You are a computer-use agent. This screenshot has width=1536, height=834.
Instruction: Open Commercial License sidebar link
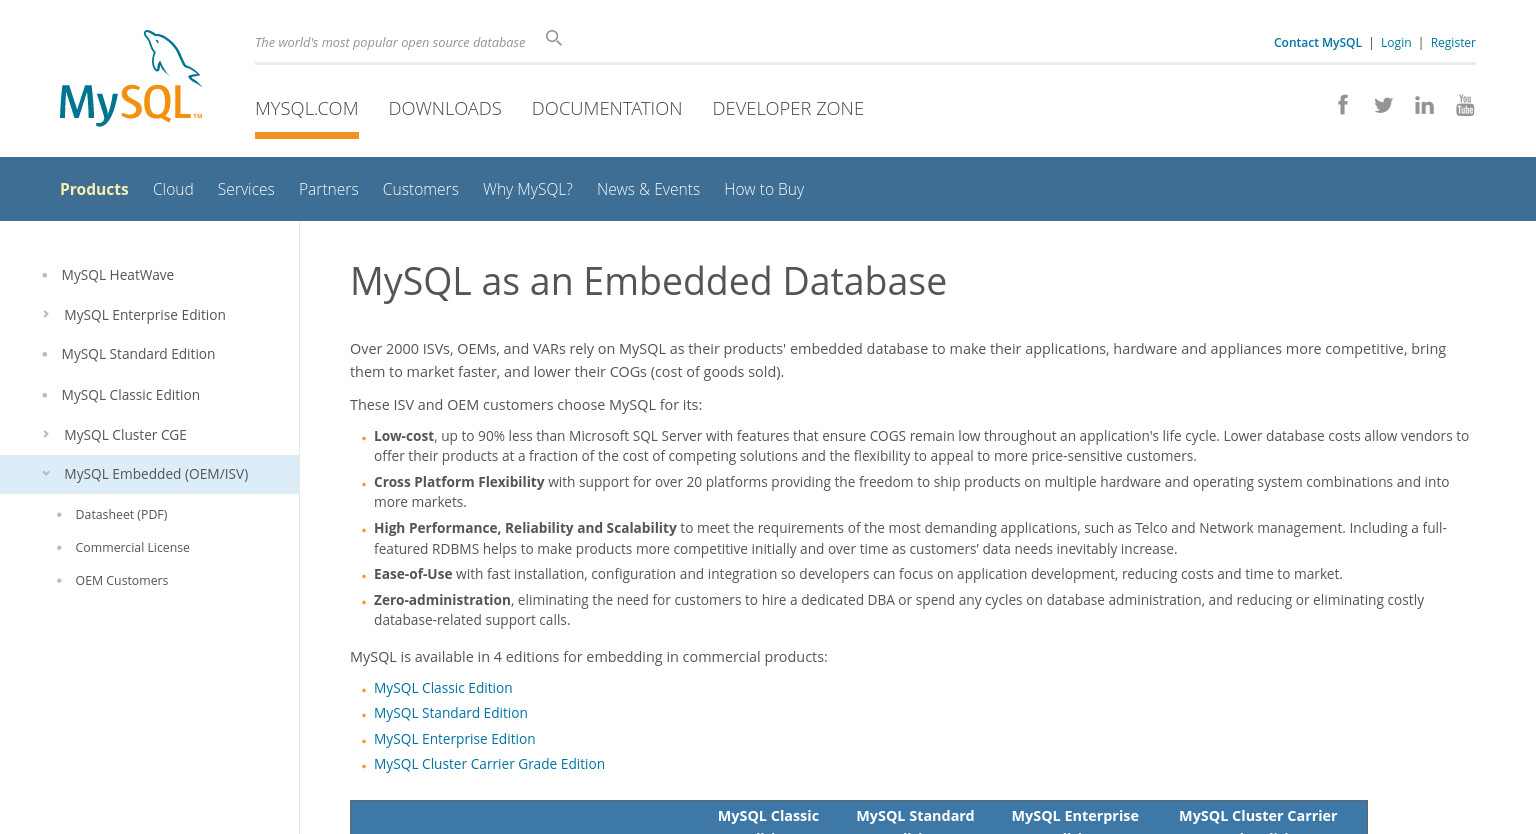tap(133, 547)
